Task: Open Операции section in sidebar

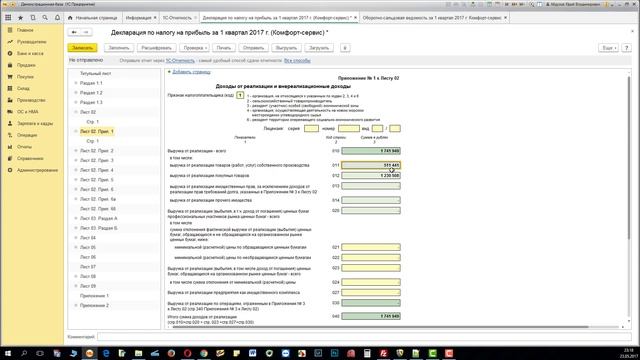Action: [x=27, y=135]
